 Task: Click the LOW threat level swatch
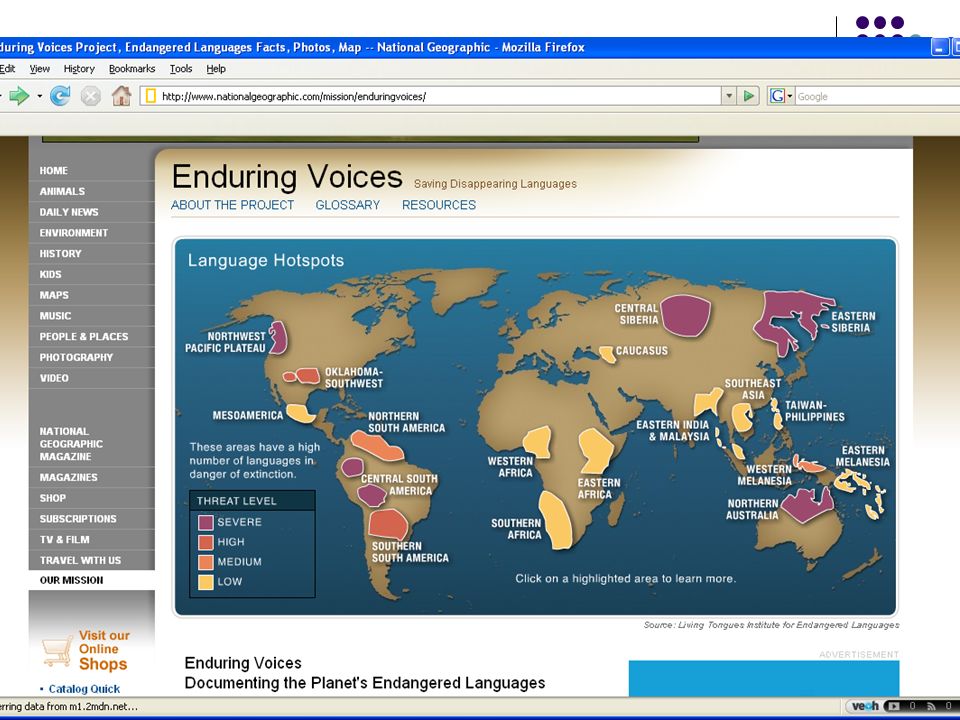click(206, 582)
